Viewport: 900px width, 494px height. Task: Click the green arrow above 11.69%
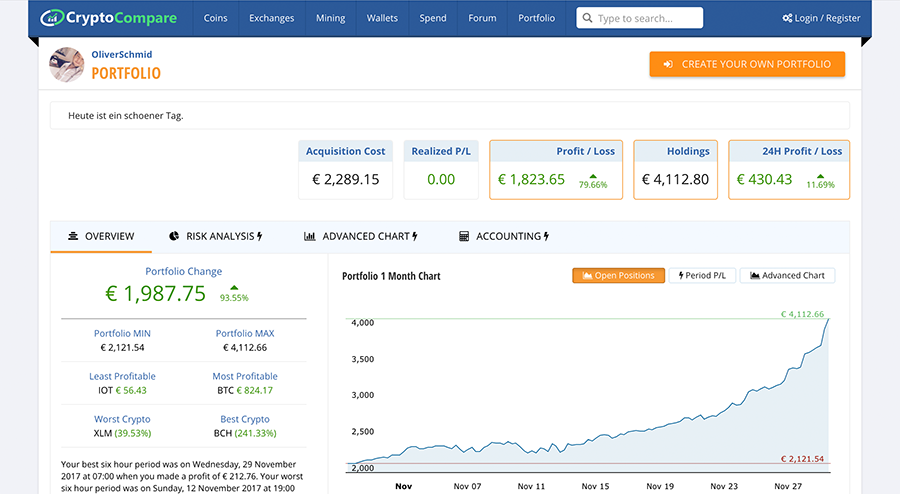(820, 176)
